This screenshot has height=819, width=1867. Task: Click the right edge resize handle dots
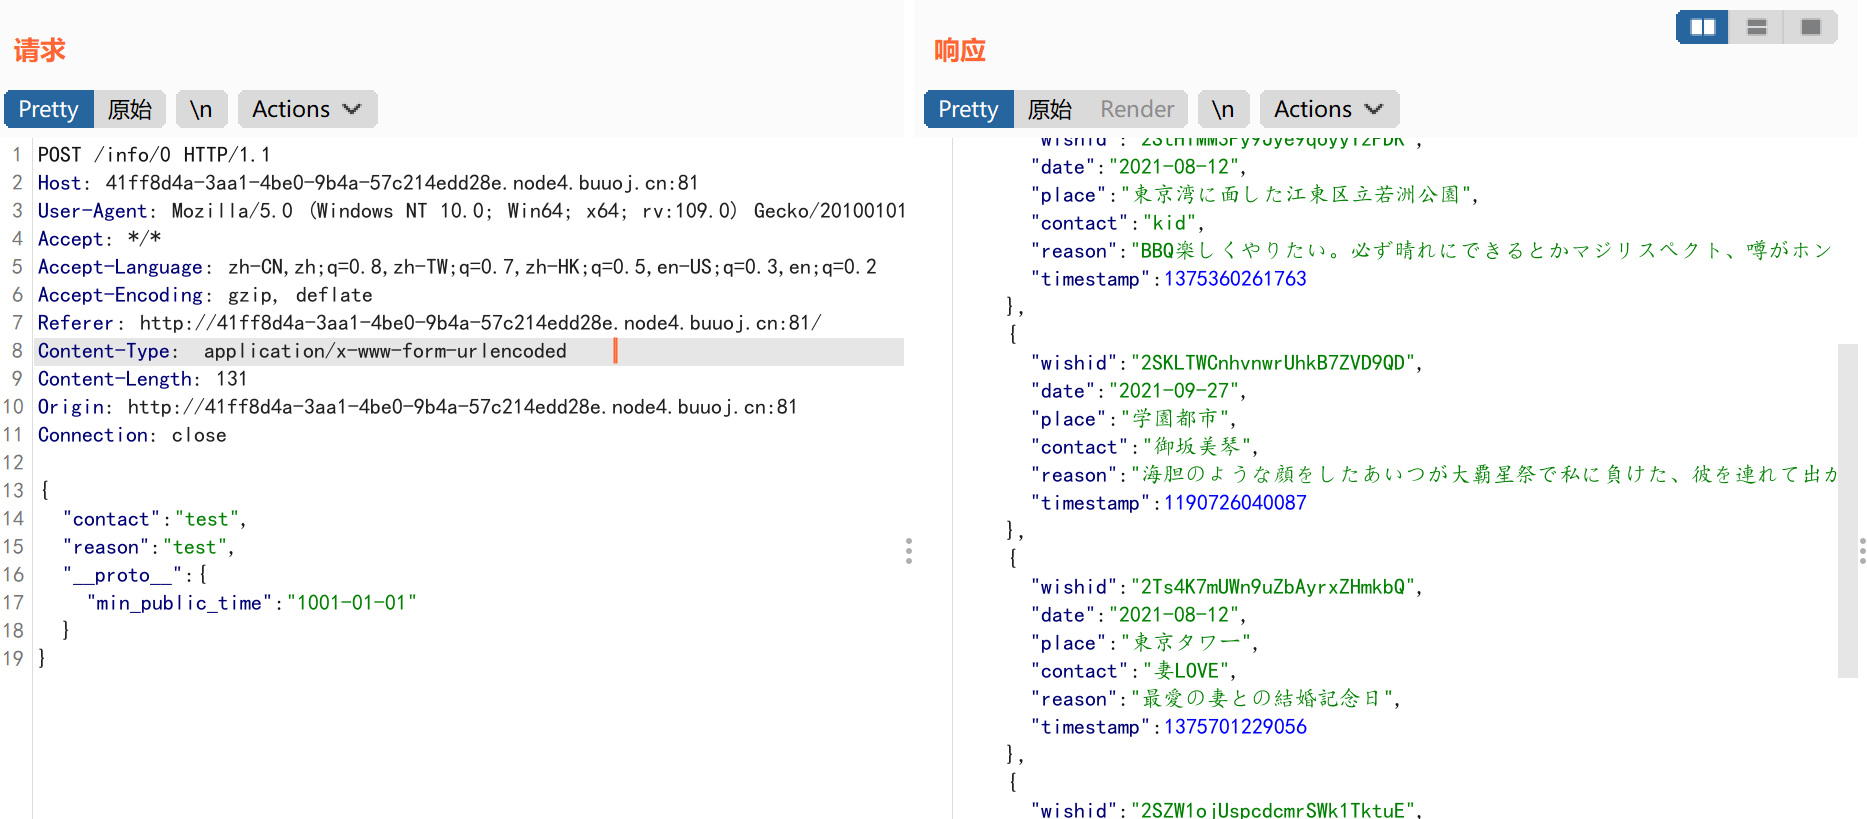tap(1862, 551)
